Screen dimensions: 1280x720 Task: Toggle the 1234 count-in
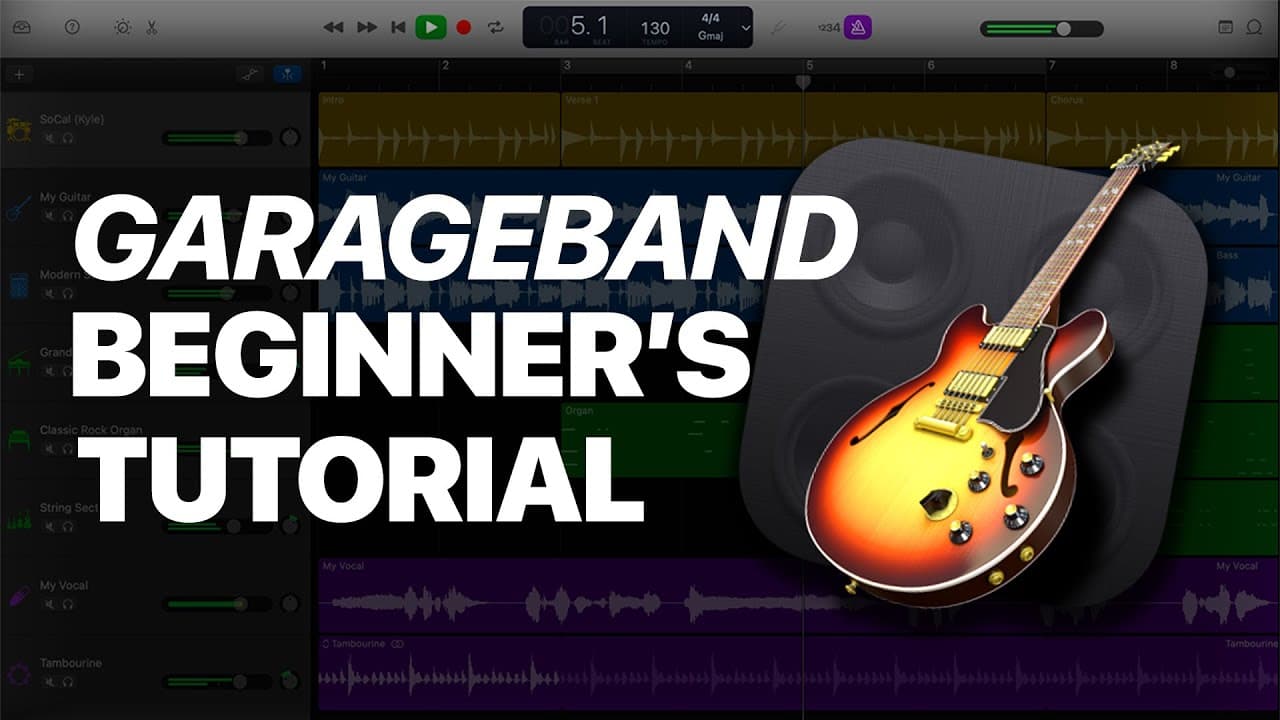tap(828, 28)
